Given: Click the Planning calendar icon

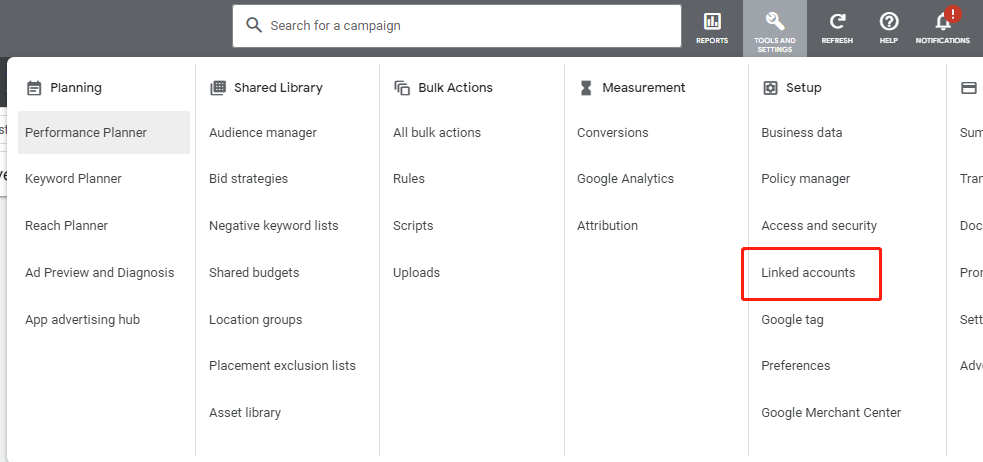Looking at the screenshot, I should point(34,88).
